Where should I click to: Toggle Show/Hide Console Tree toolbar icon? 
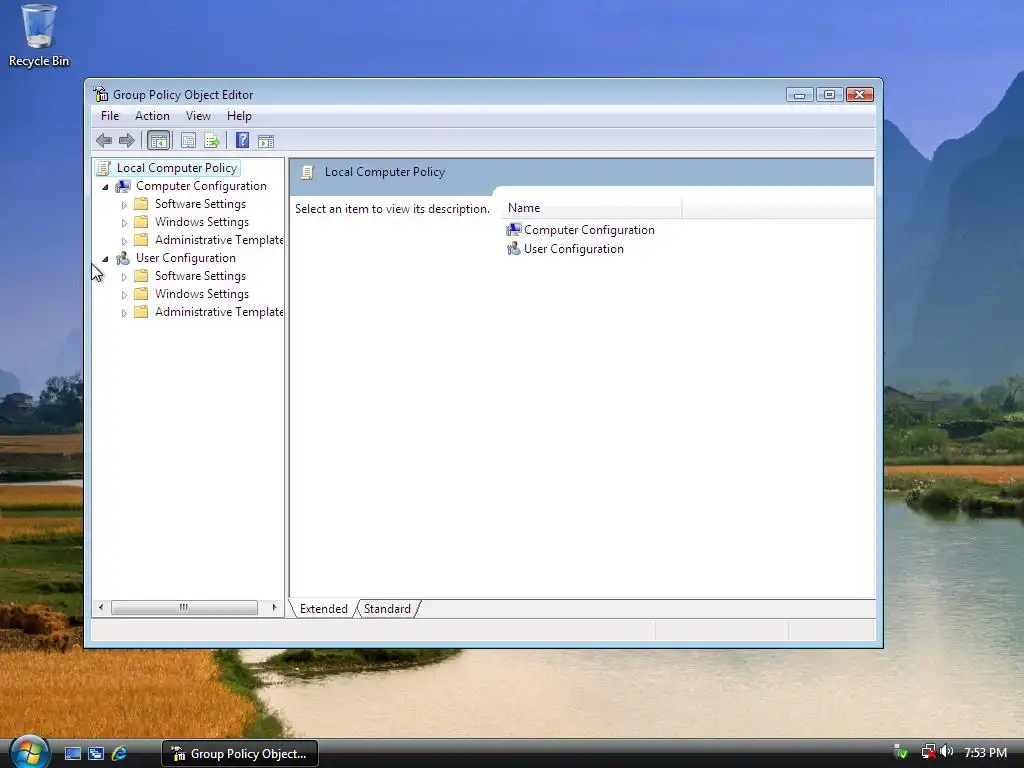click(159, 140)
